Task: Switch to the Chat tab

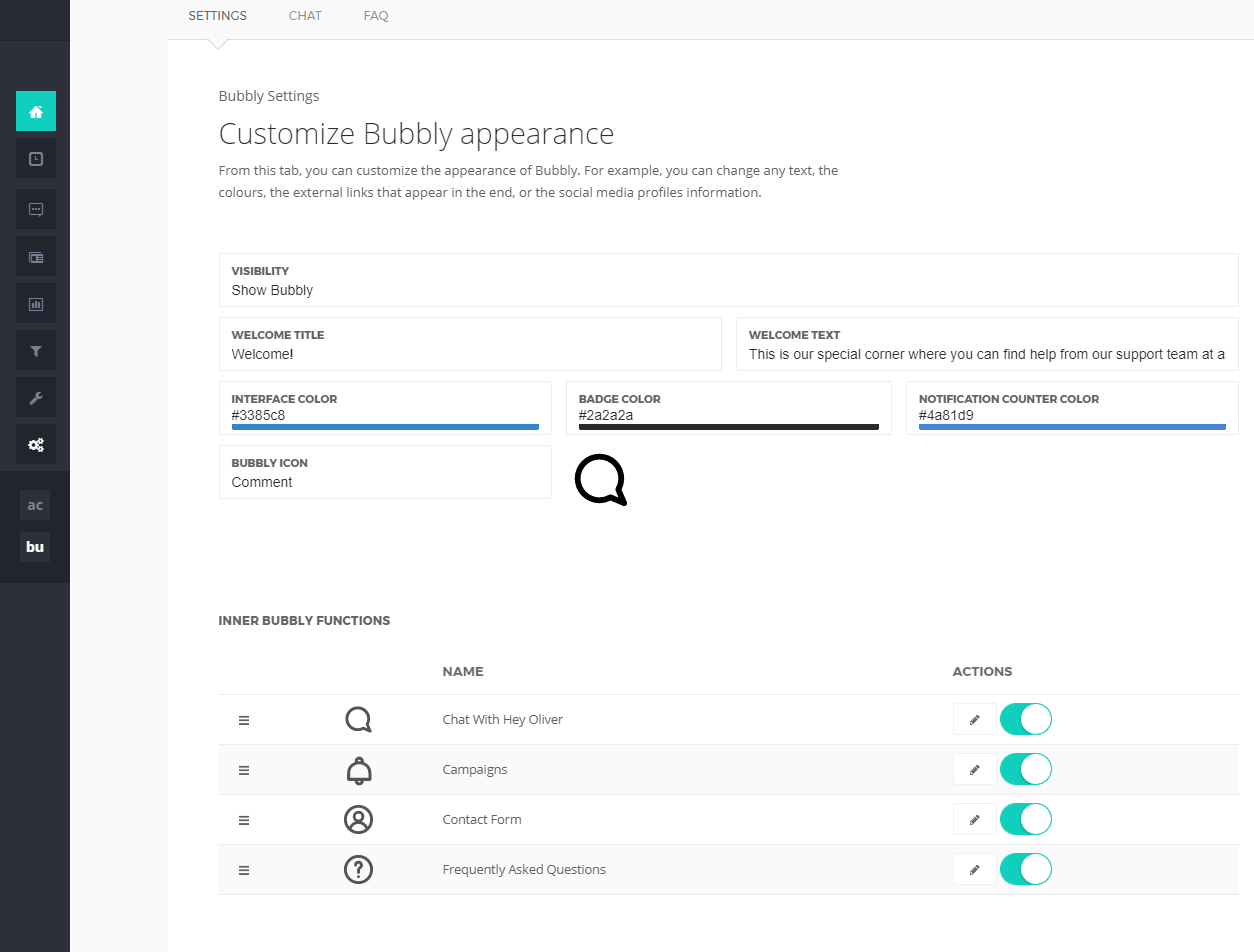Action: [305, 16]
